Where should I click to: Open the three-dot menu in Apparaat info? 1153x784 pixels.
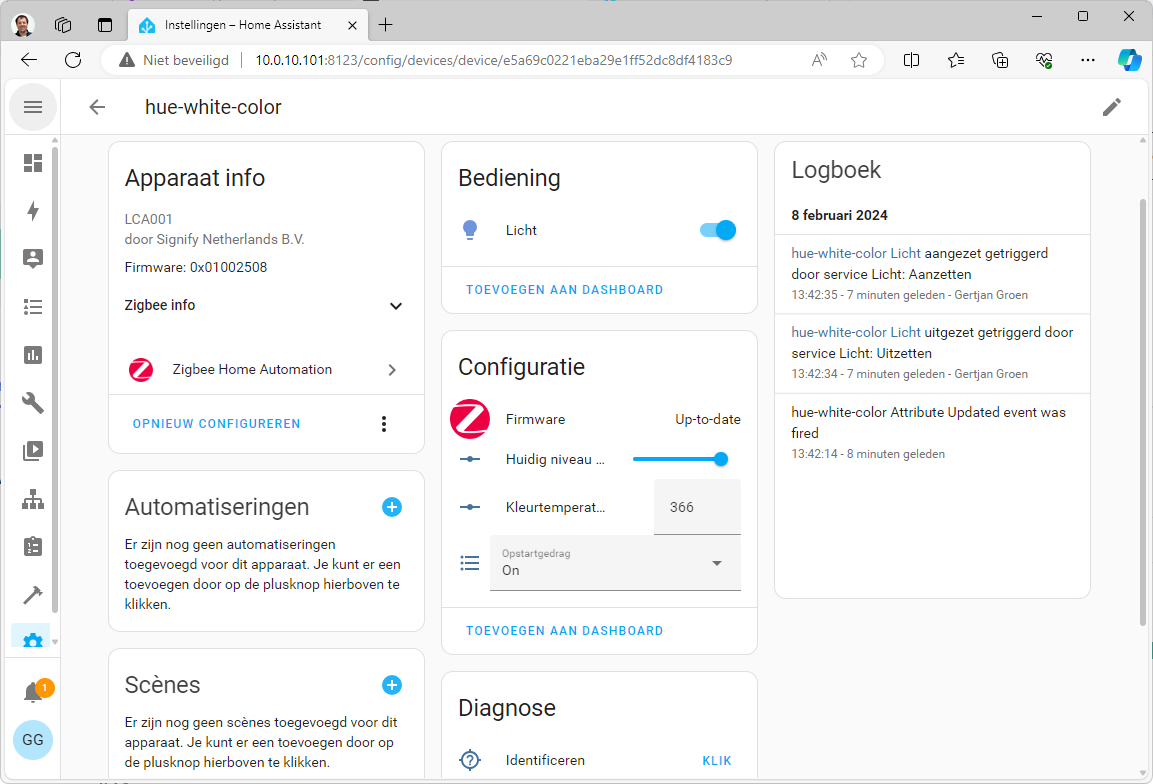pyautogui.click(x=383, y=424)
